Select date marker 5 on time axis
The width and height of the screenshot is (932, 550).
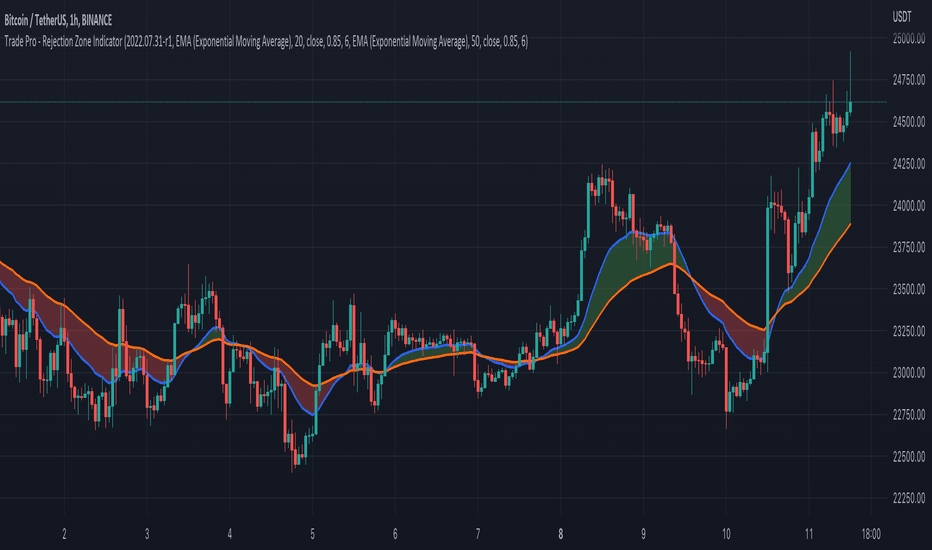point(312,534)
